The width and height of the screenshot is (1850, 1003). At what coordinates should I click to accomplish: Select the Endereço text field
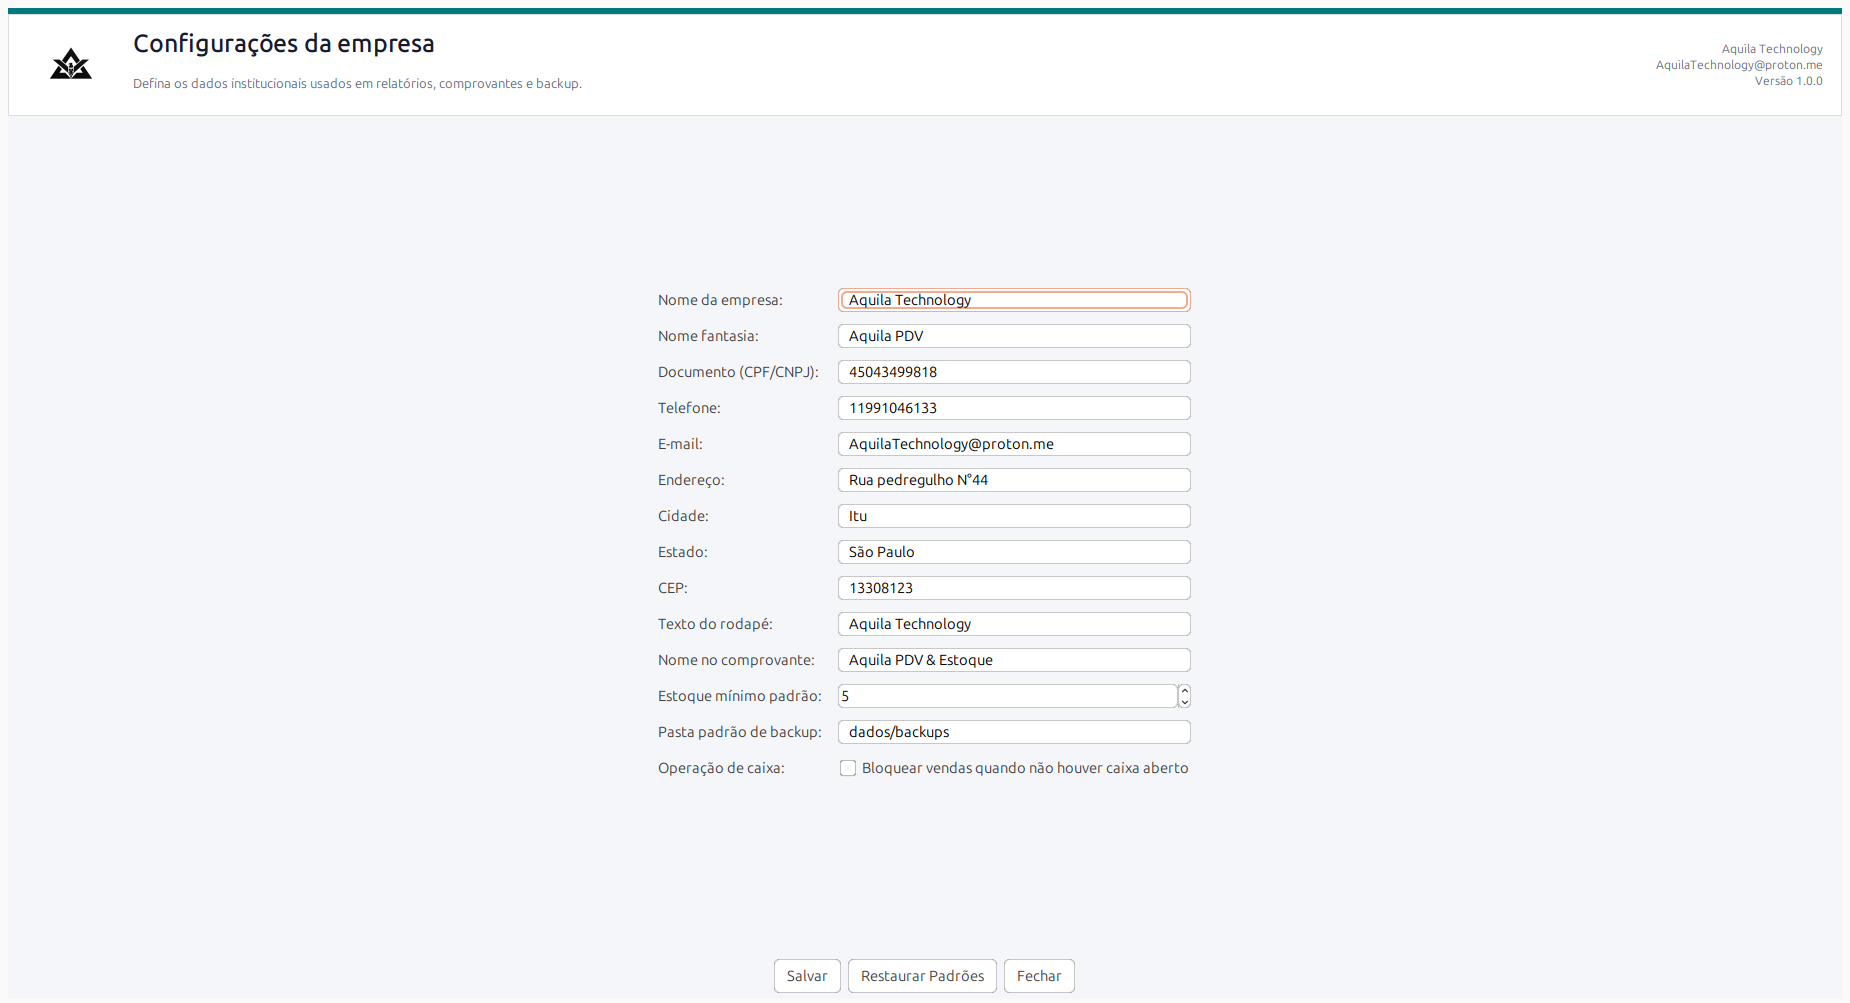[x=1014, y=480]
